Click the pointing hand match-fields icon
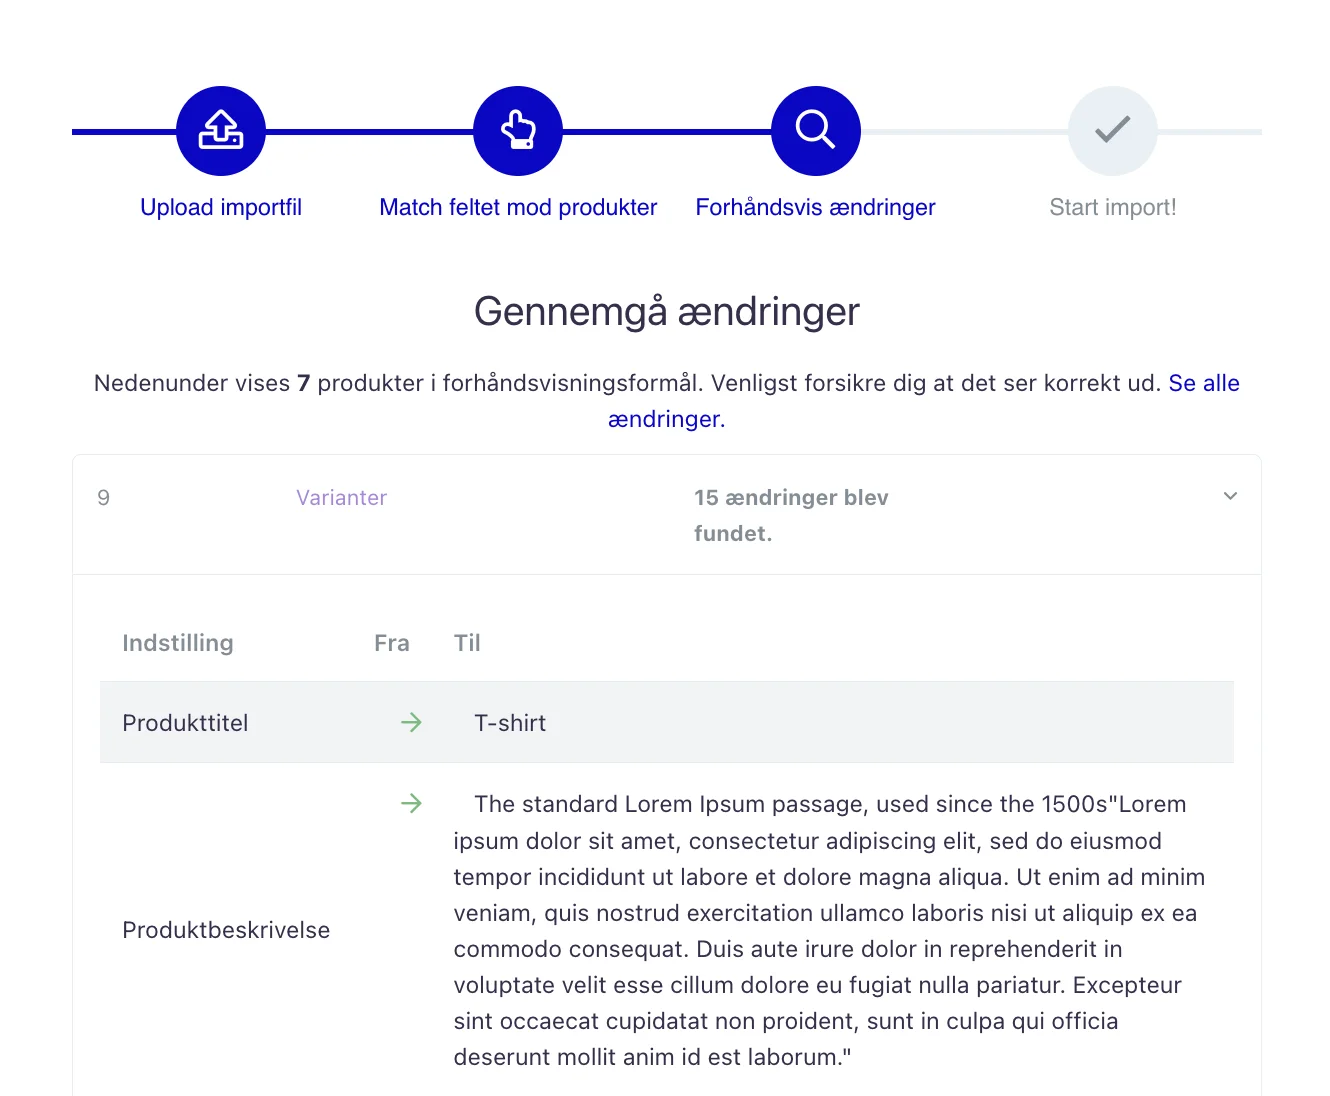 click(518, 131)
